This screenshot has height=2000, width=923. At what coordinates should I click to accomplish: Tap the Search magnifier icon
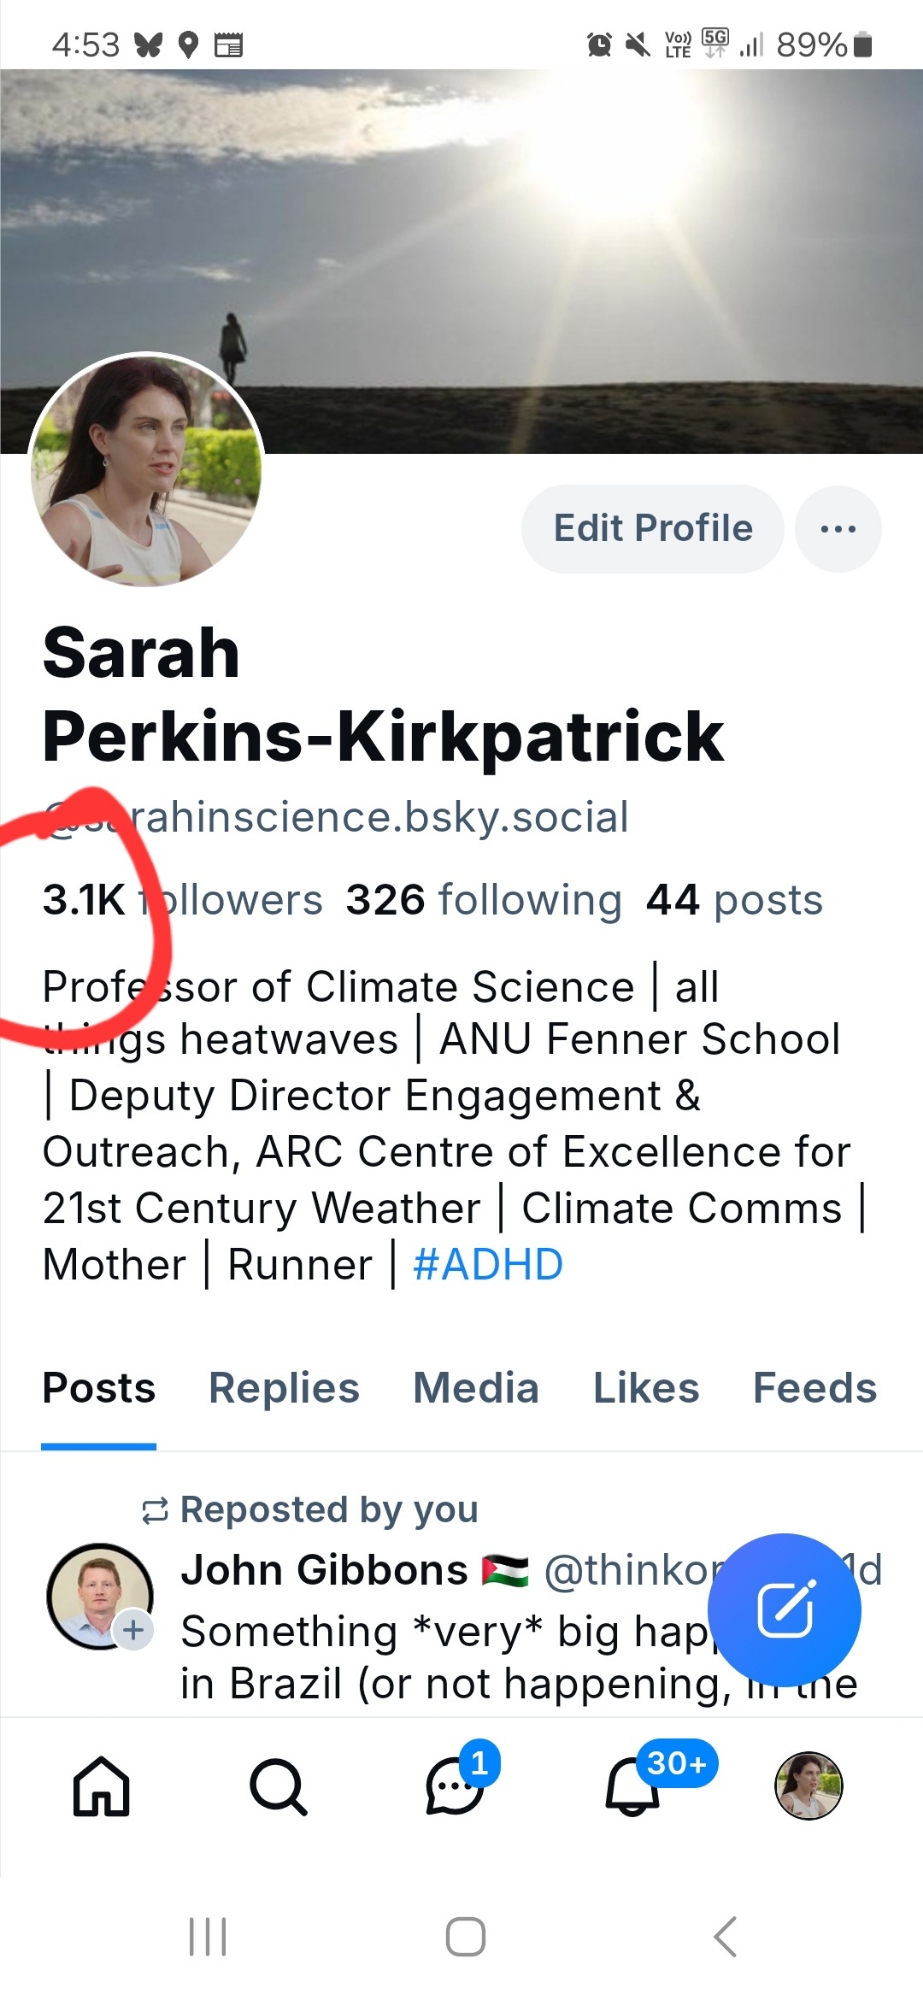(x=278, y=1786)
